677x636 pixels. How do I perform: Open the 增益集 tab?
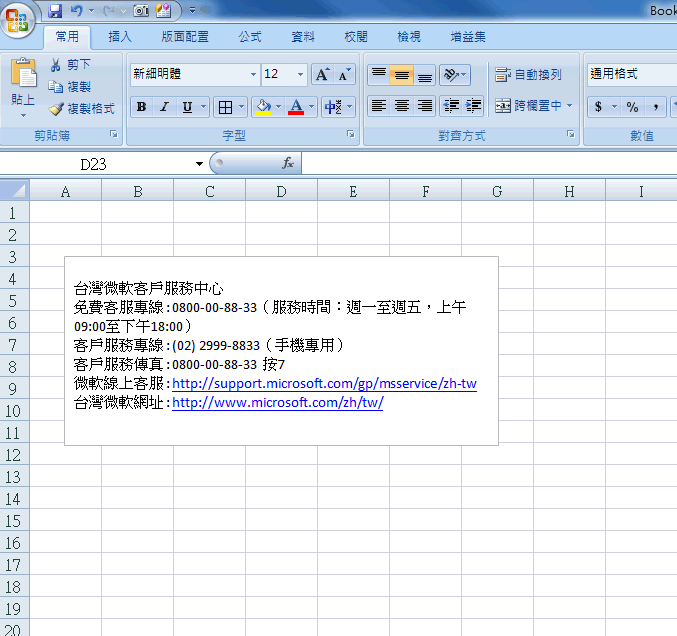[x=468, y=37]
